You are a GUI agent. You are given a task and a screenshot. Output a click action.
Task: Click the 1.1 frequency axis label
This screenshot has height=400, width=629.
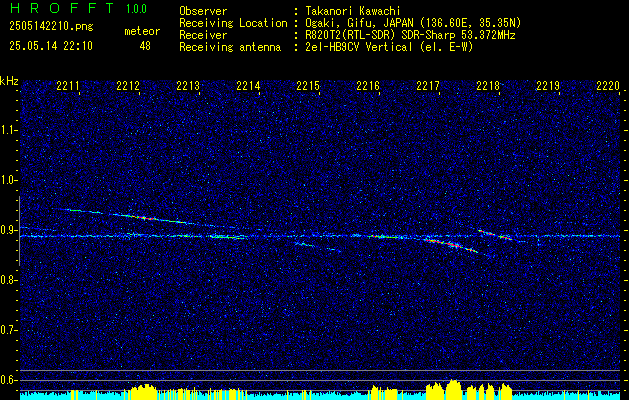click(x=9, y=130)
